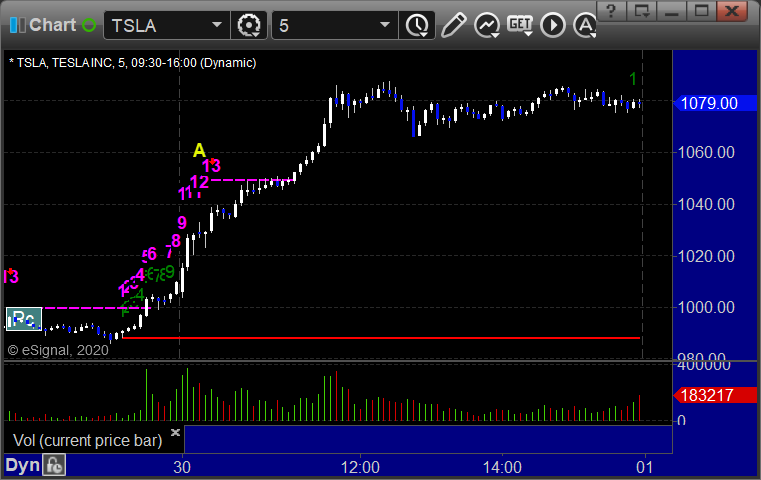Click the 12:00 time axis label
Image resolution: width=761 pixels, height=480 pixels.
pos(360,467)
